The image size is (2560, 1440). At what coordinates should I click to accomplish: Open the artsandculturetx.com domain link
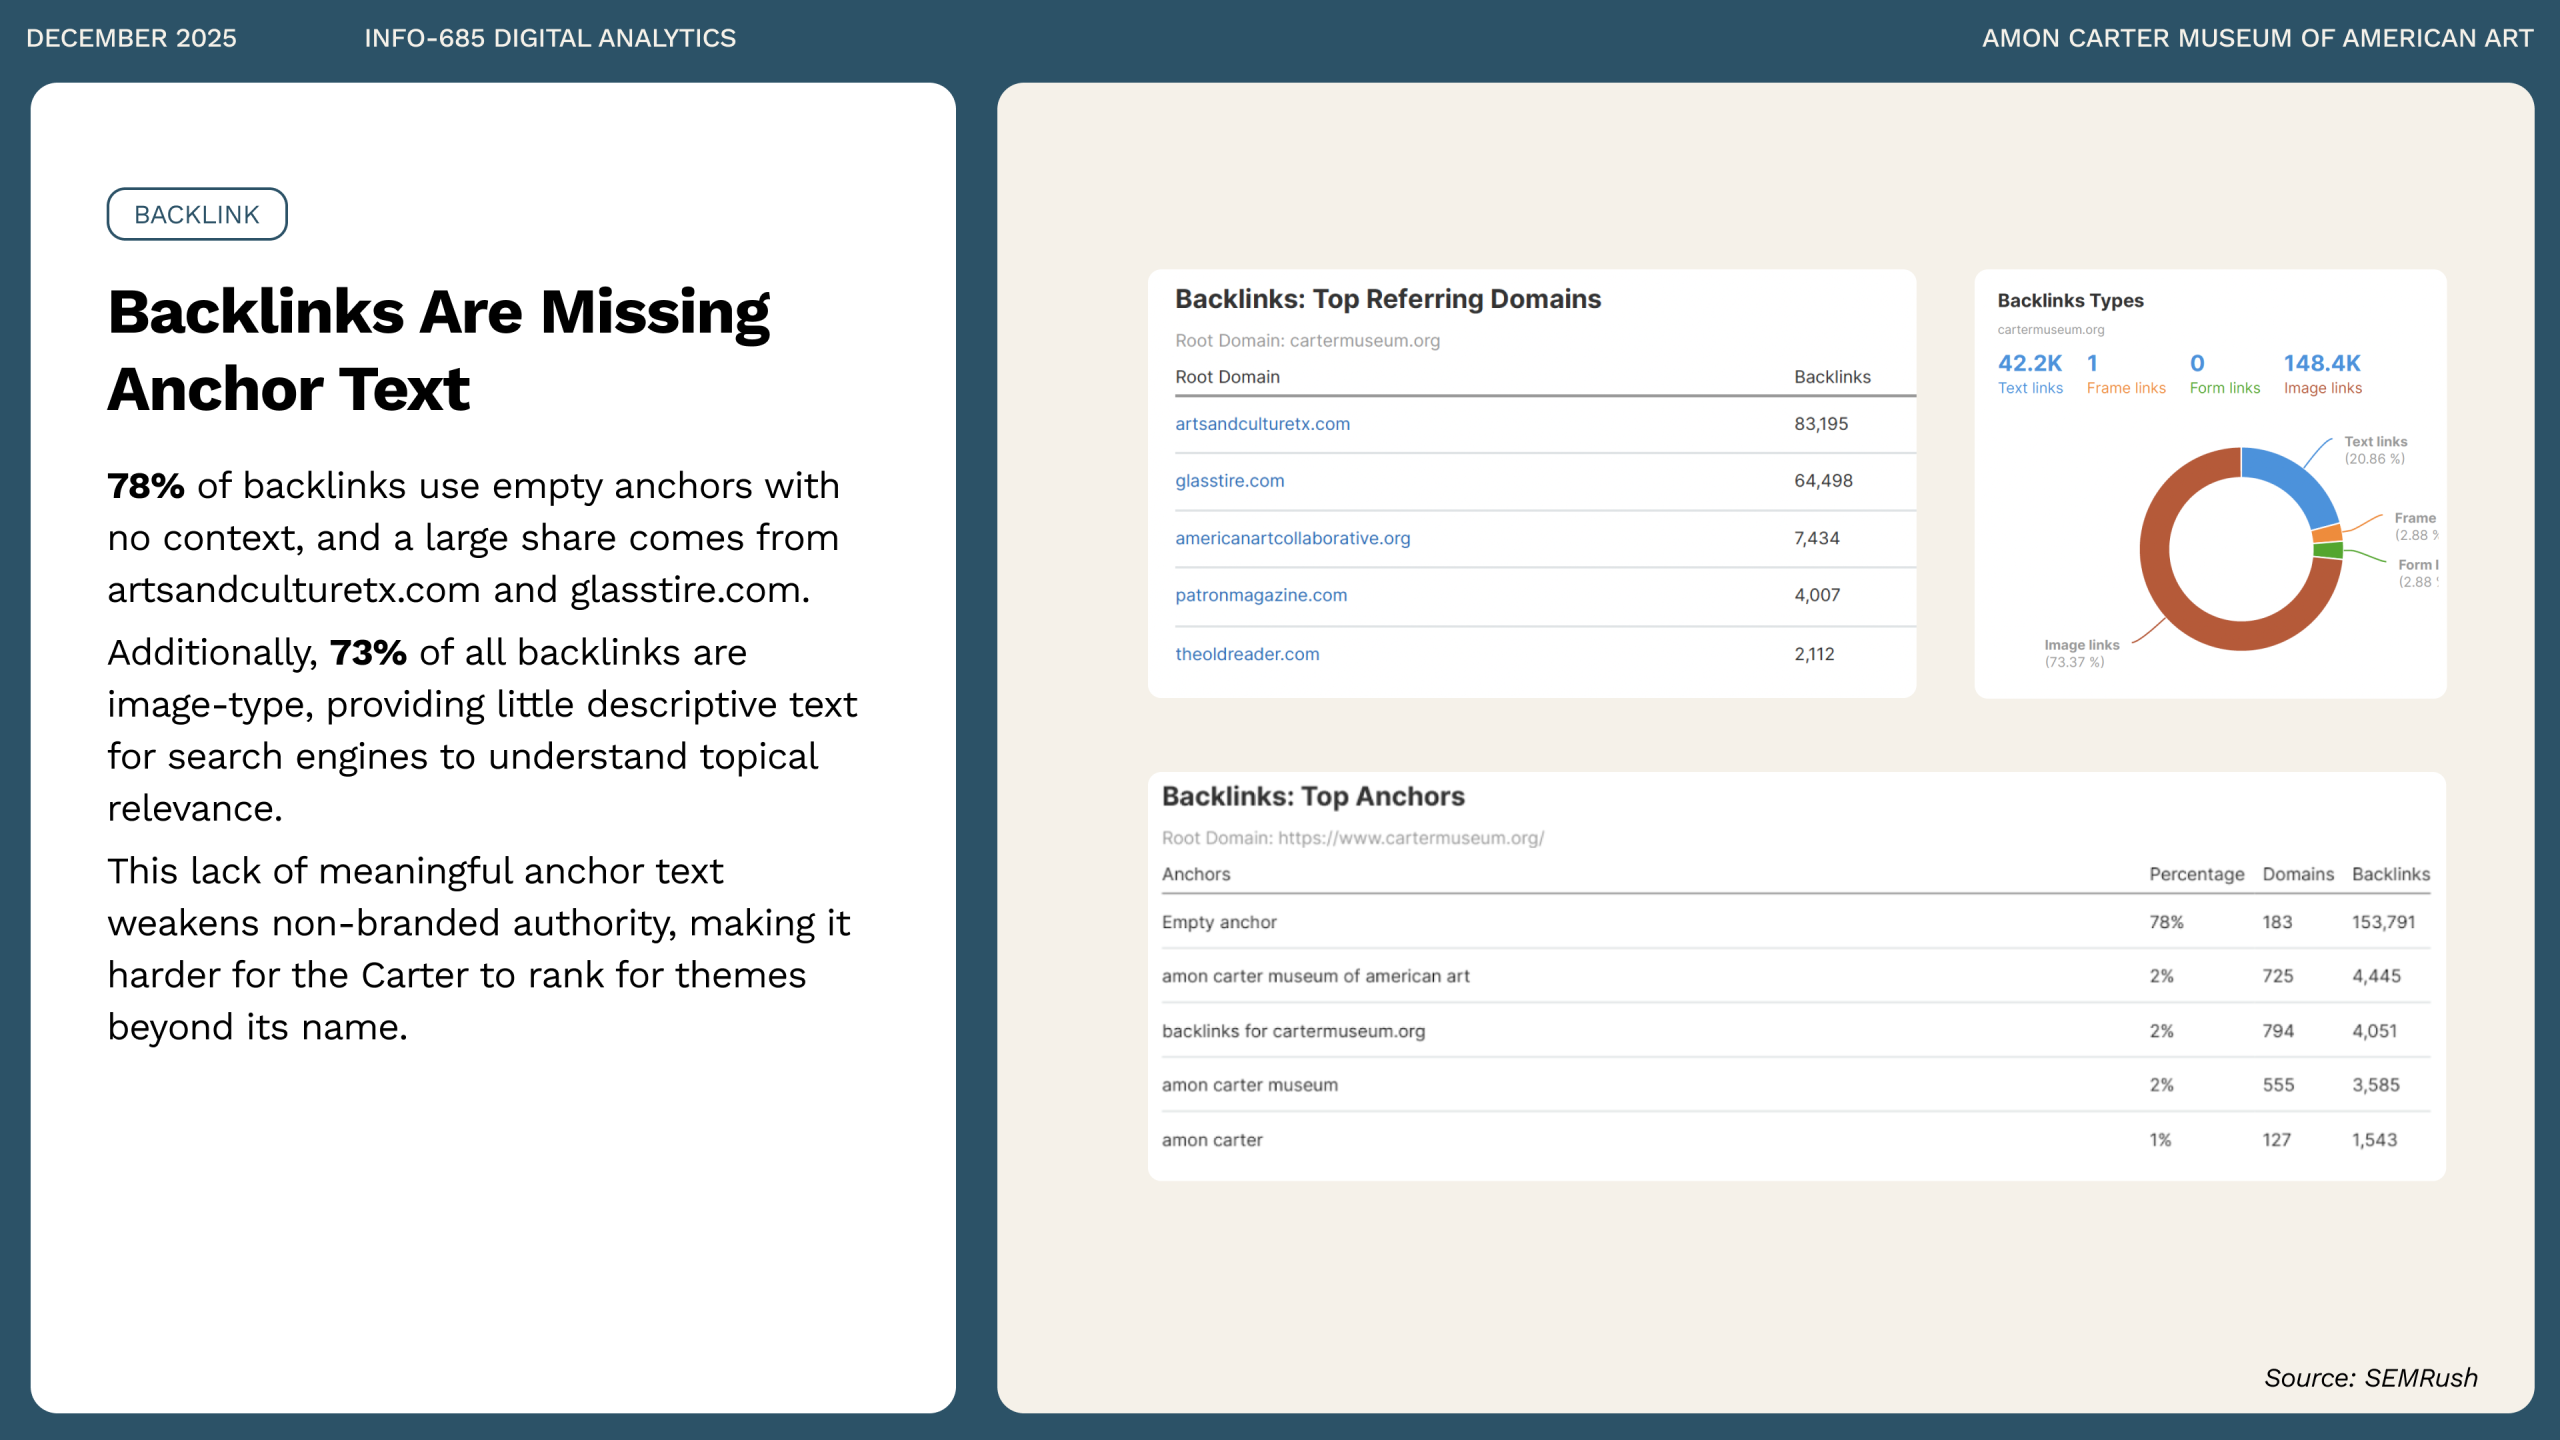point(1262,424)
